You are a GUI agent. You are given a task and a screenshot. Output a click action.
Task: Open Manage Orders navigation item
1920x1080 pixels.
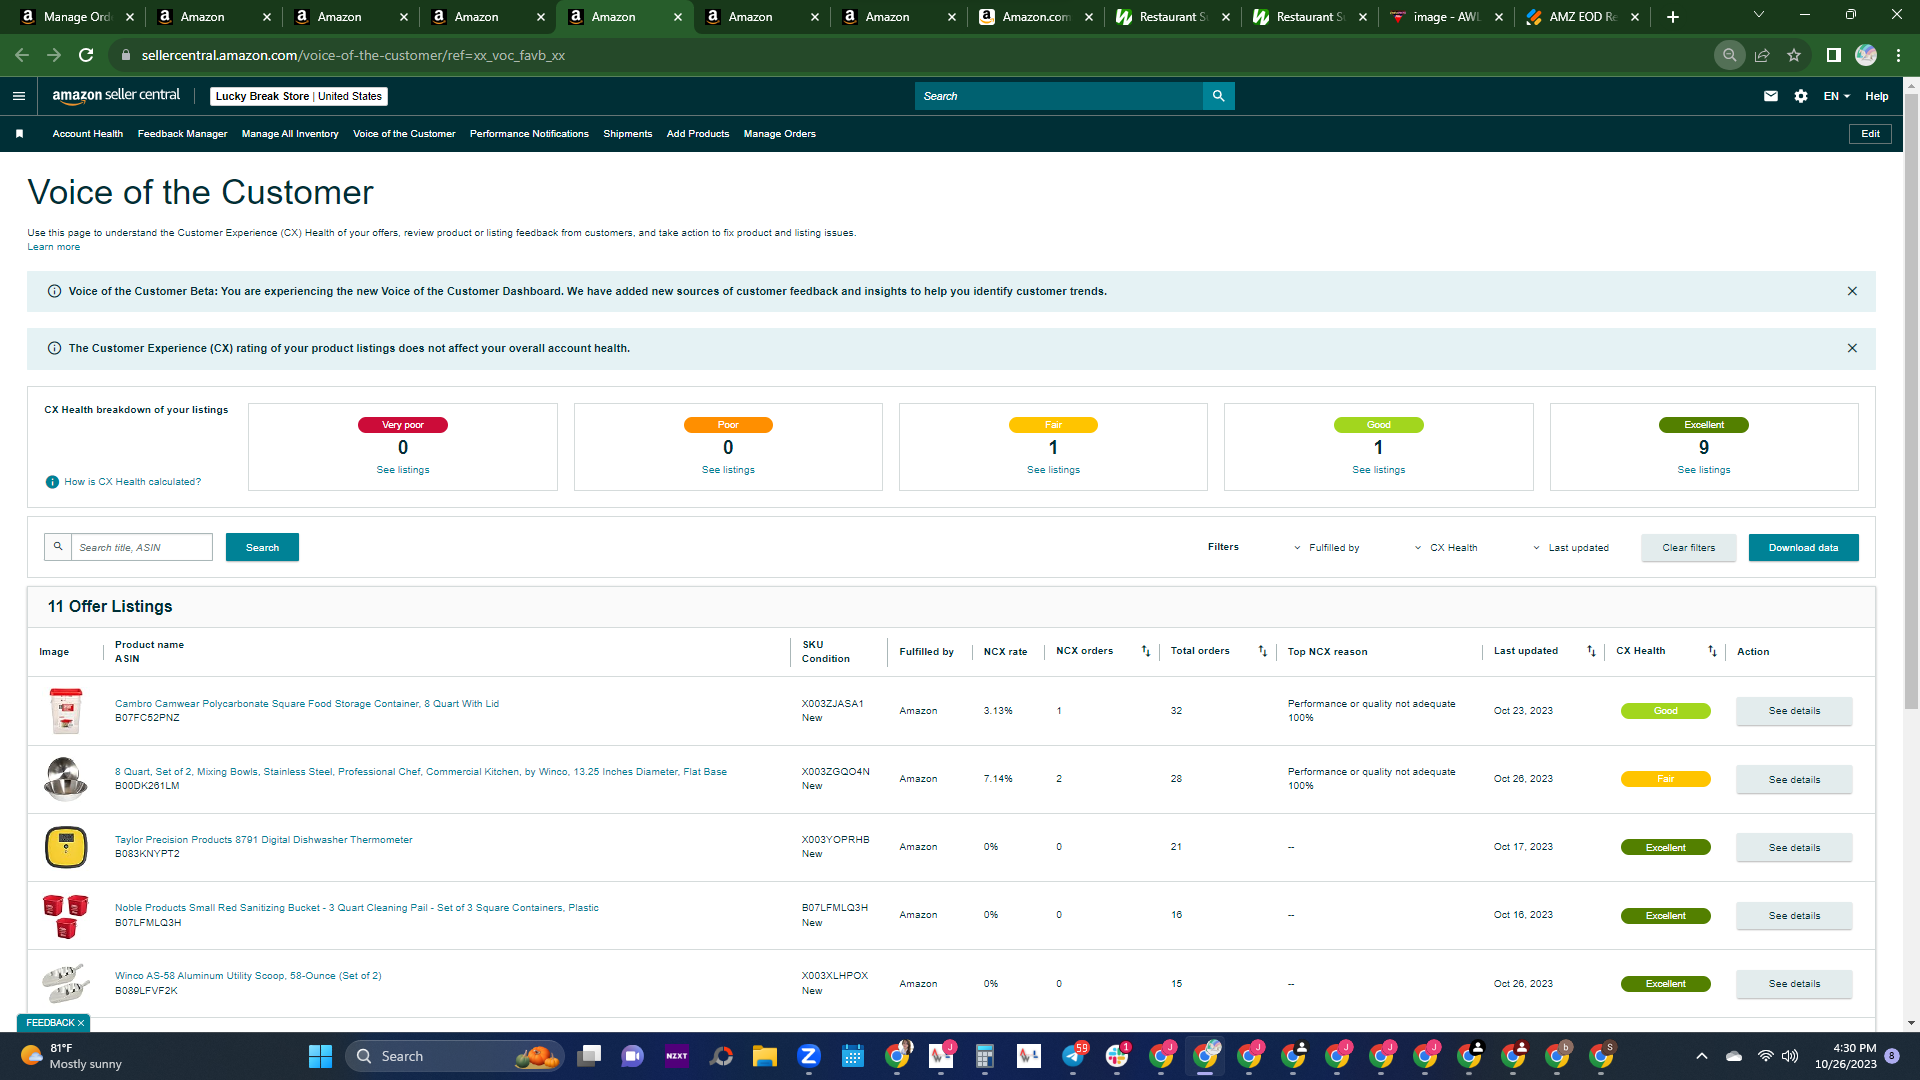(x=780, y=134)
